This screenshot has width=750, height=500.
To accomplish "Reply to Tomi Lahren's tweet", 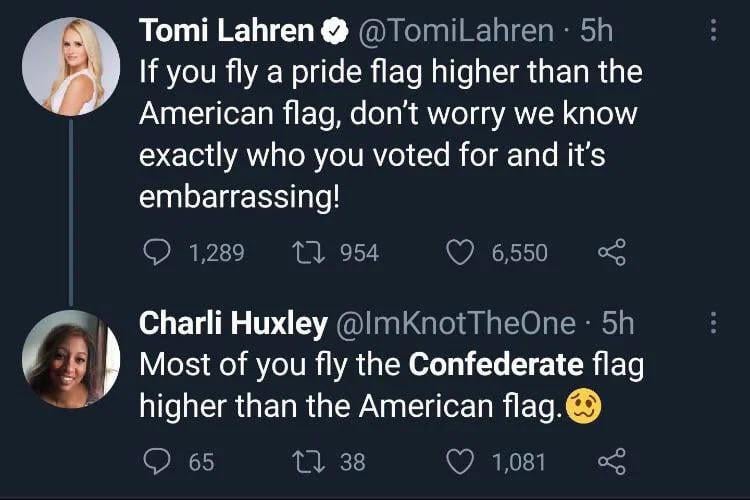I will (155, 253).
